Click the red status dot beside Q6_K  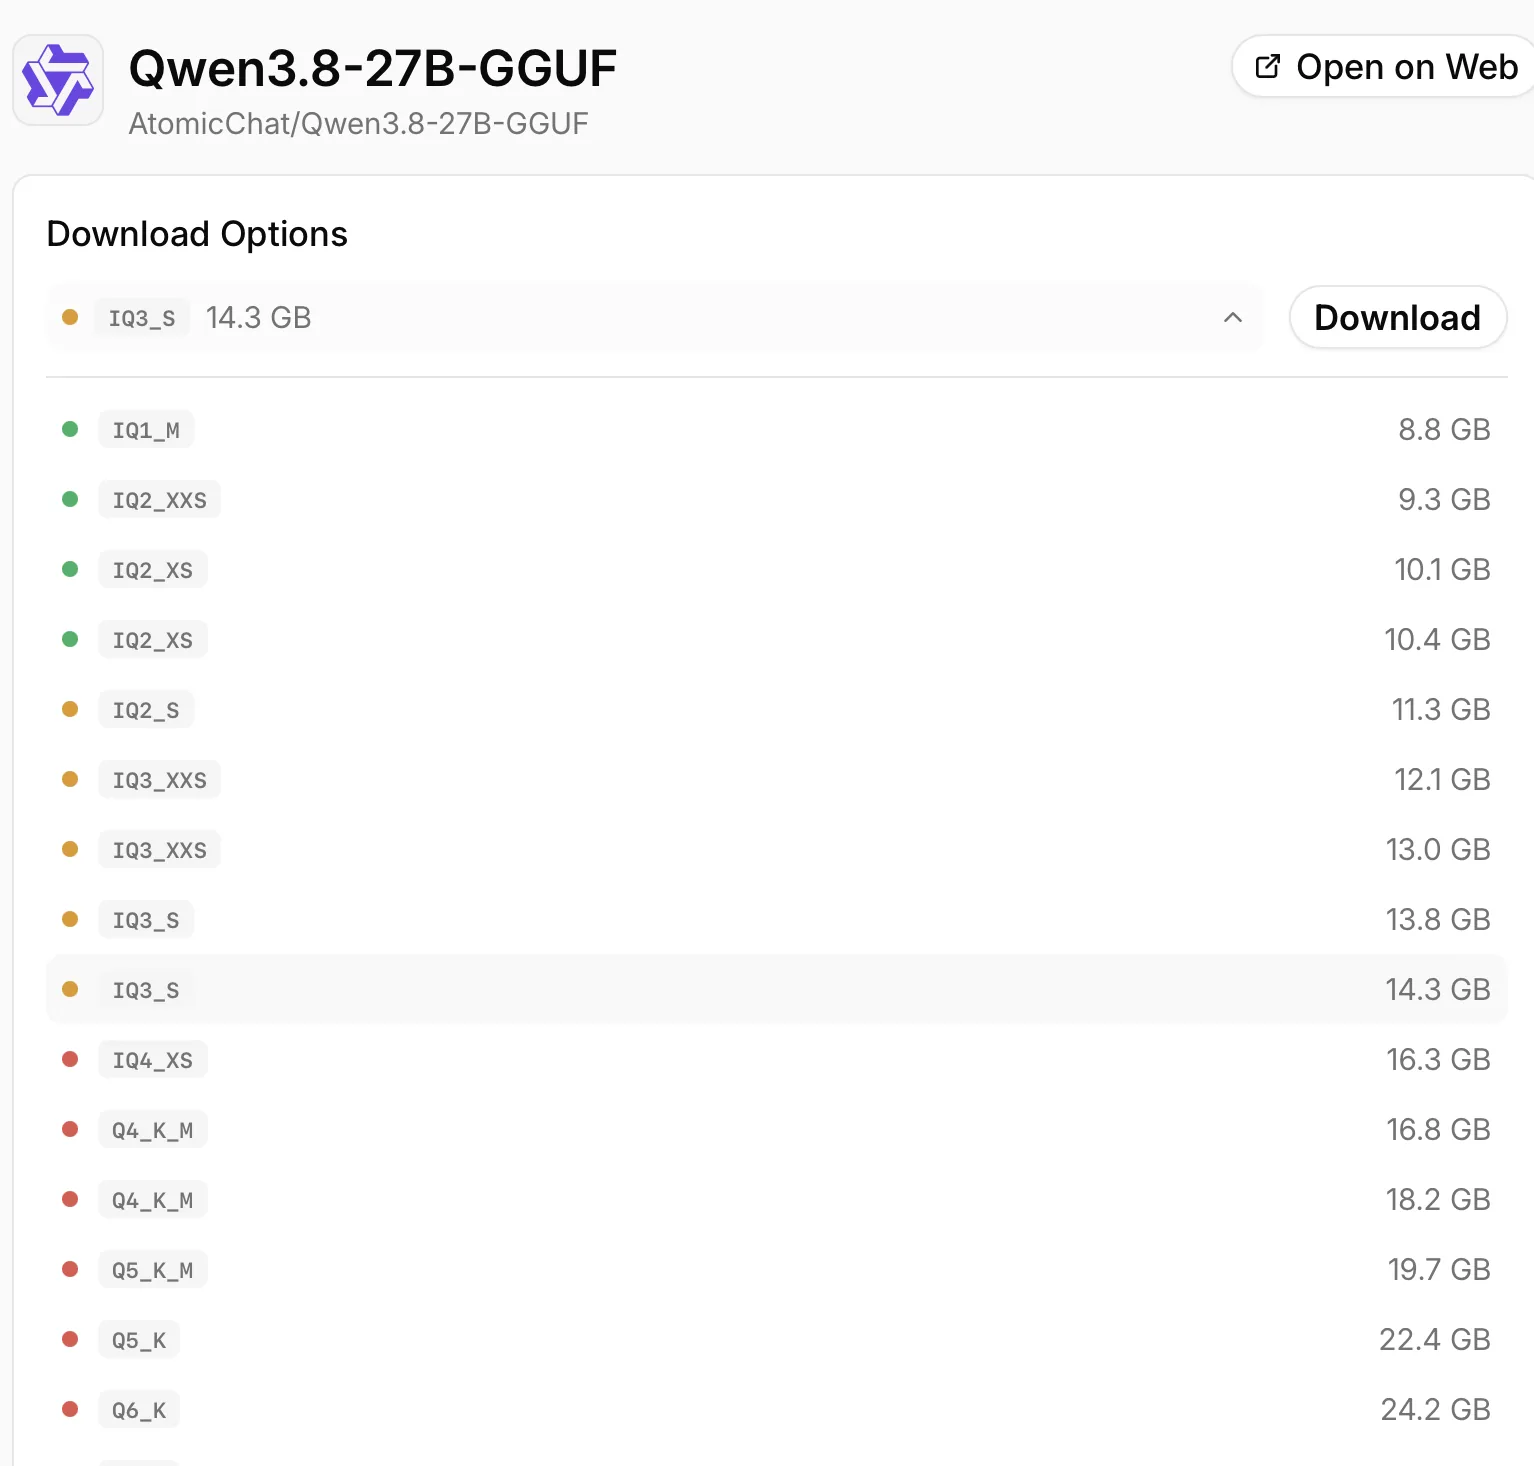tap(70, 1409)
